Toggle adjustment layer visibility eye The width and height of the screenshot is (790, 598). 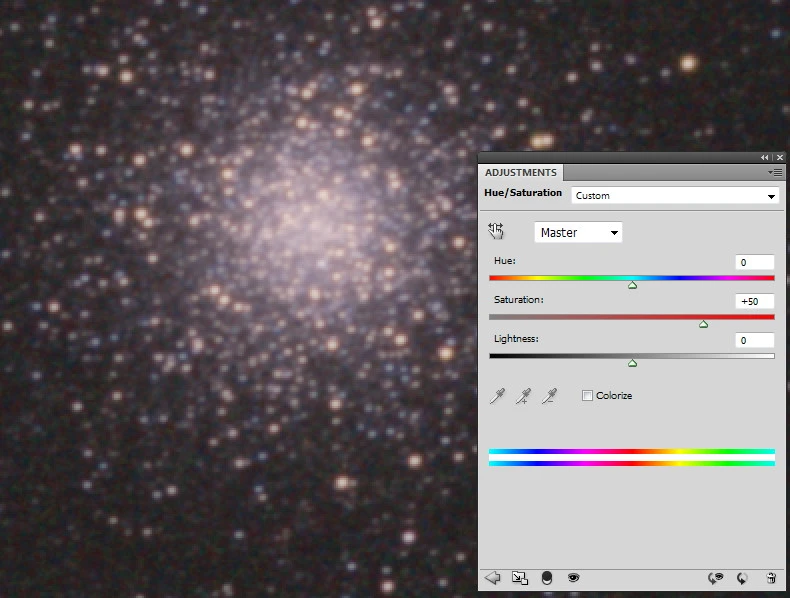tap(573, 578)
